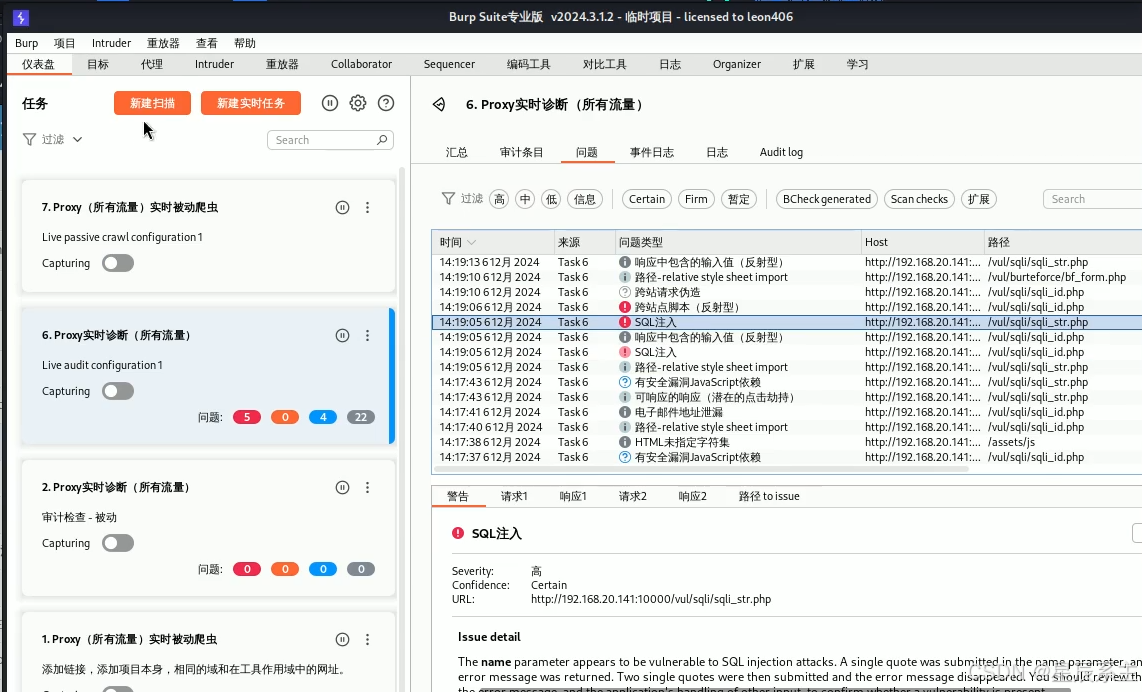The width and height of the screenshot is (1142, 692).
Task: Toggle the BCheck generated filter button
Action: click(x=827, y=199)
